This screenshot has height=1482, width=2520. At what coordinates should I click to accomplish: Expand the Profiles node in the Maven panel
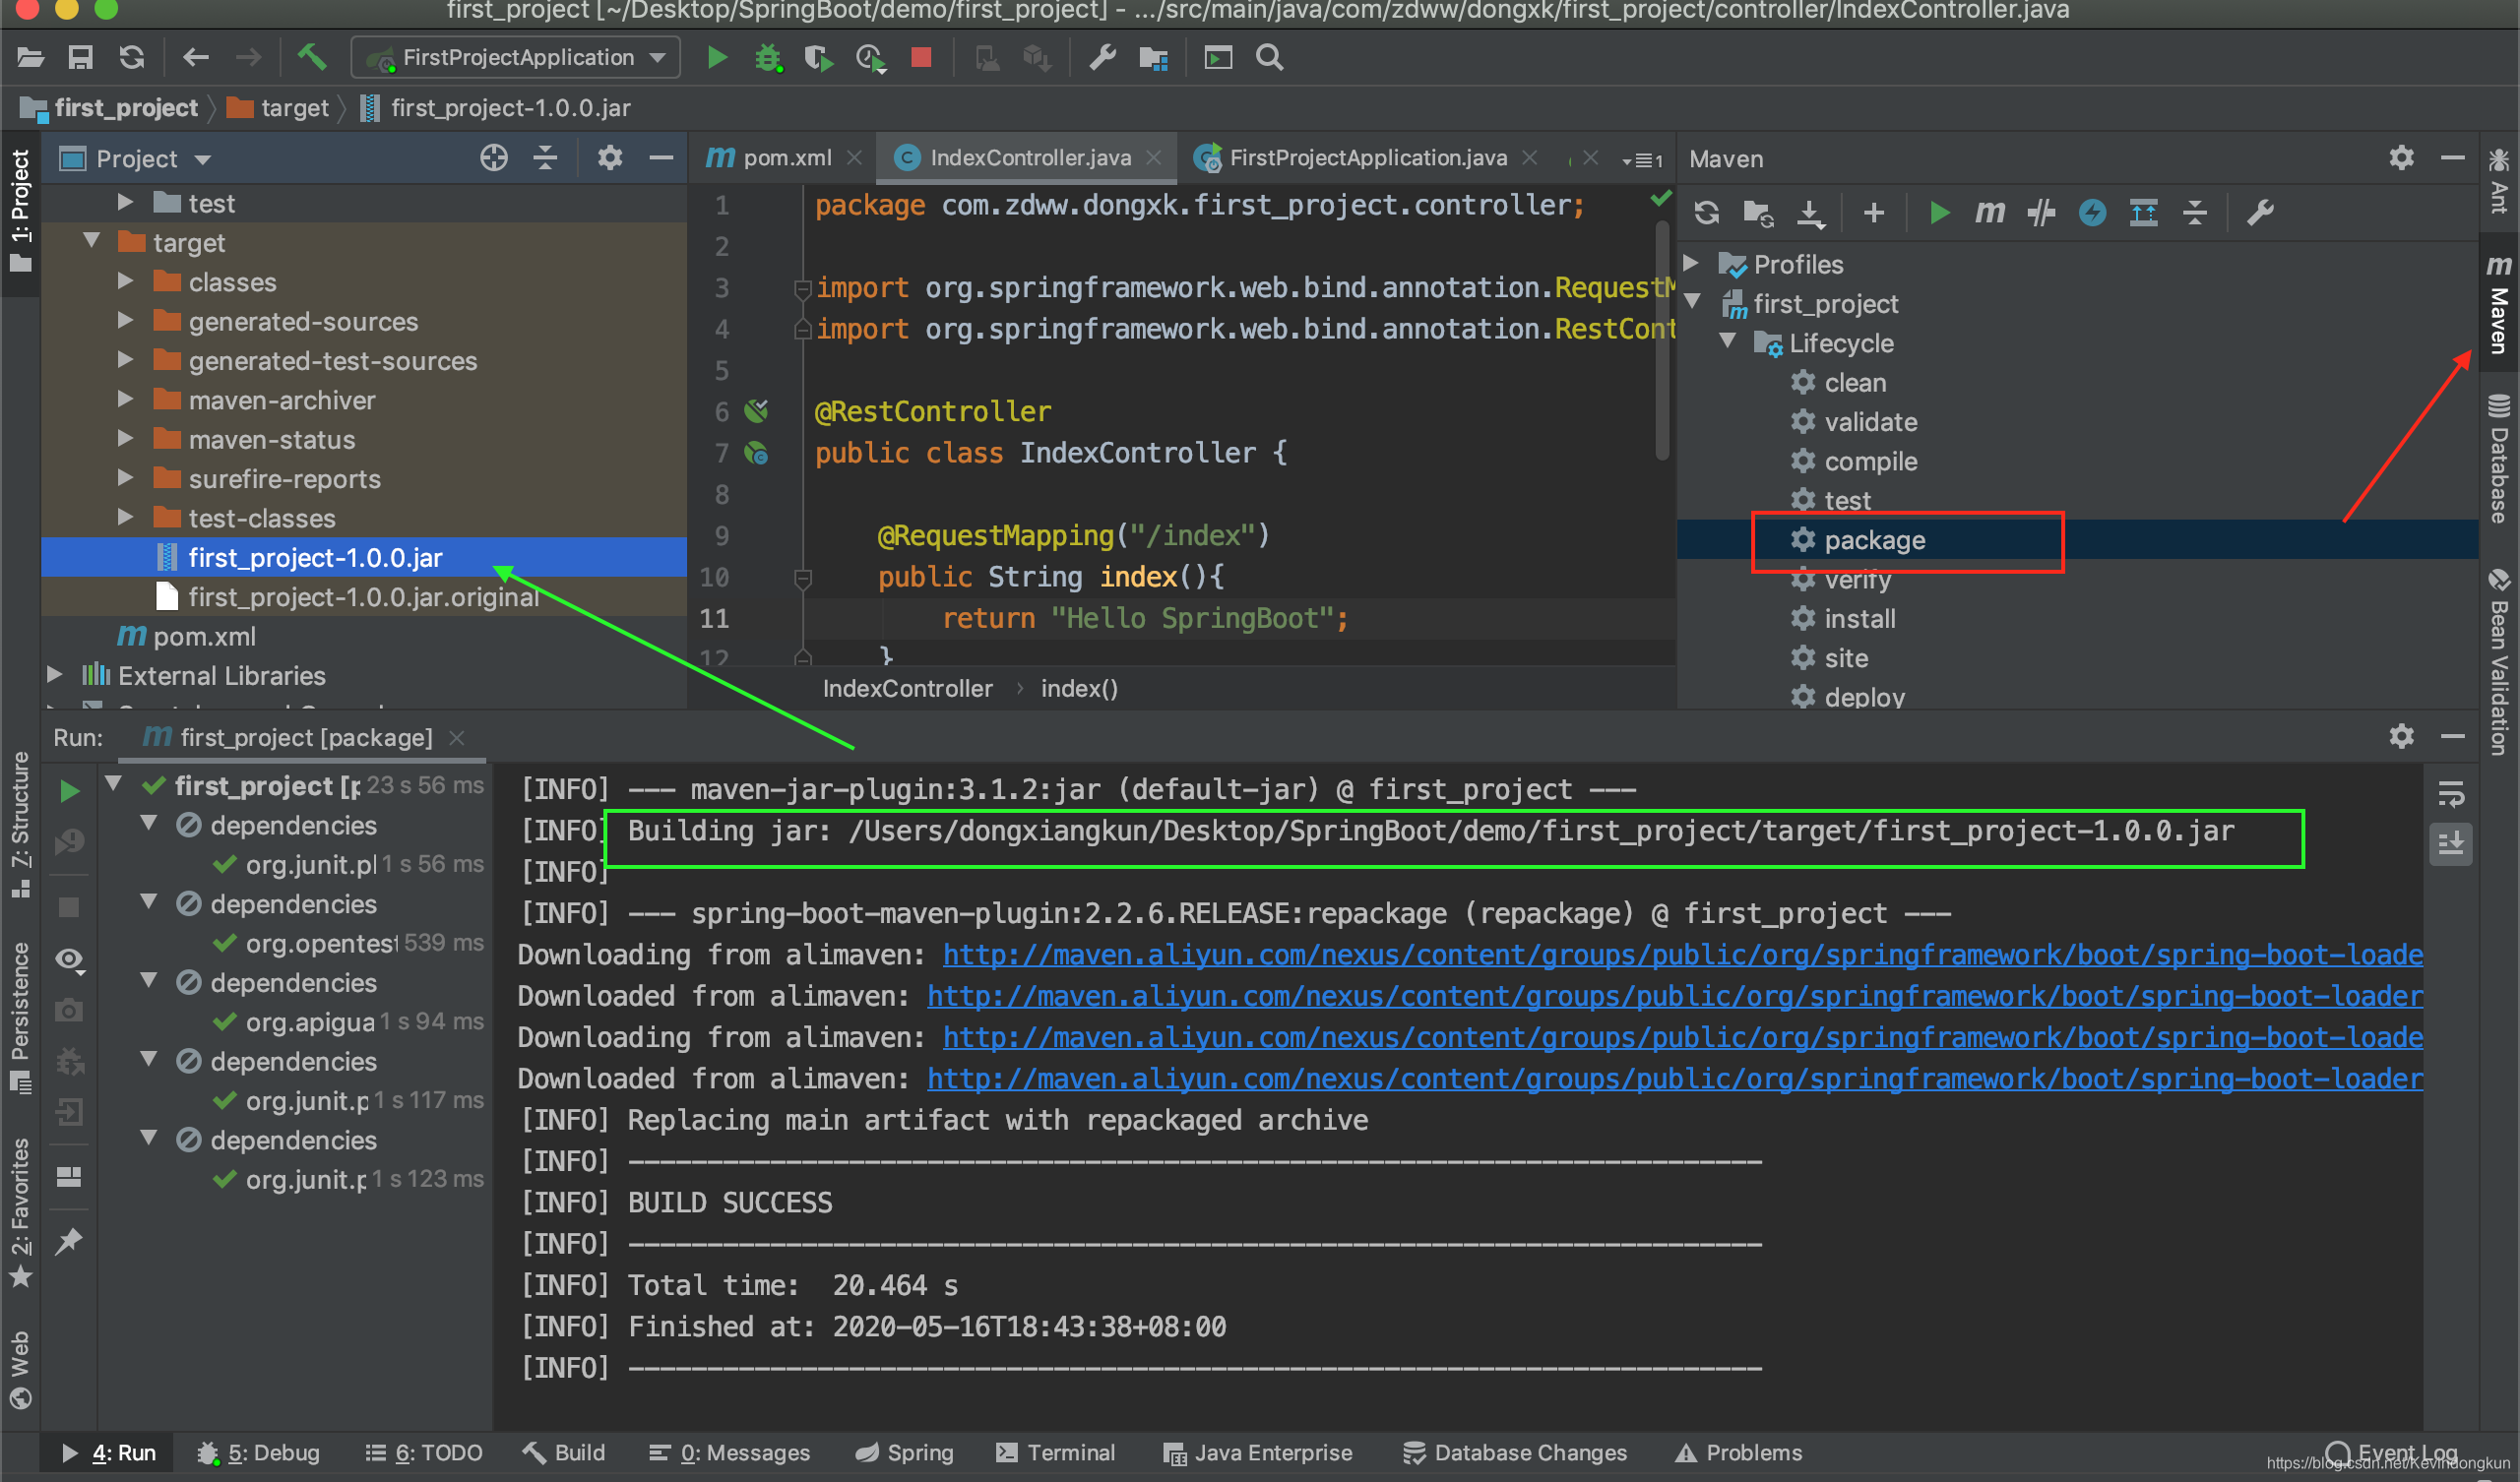pos(1691,264)
